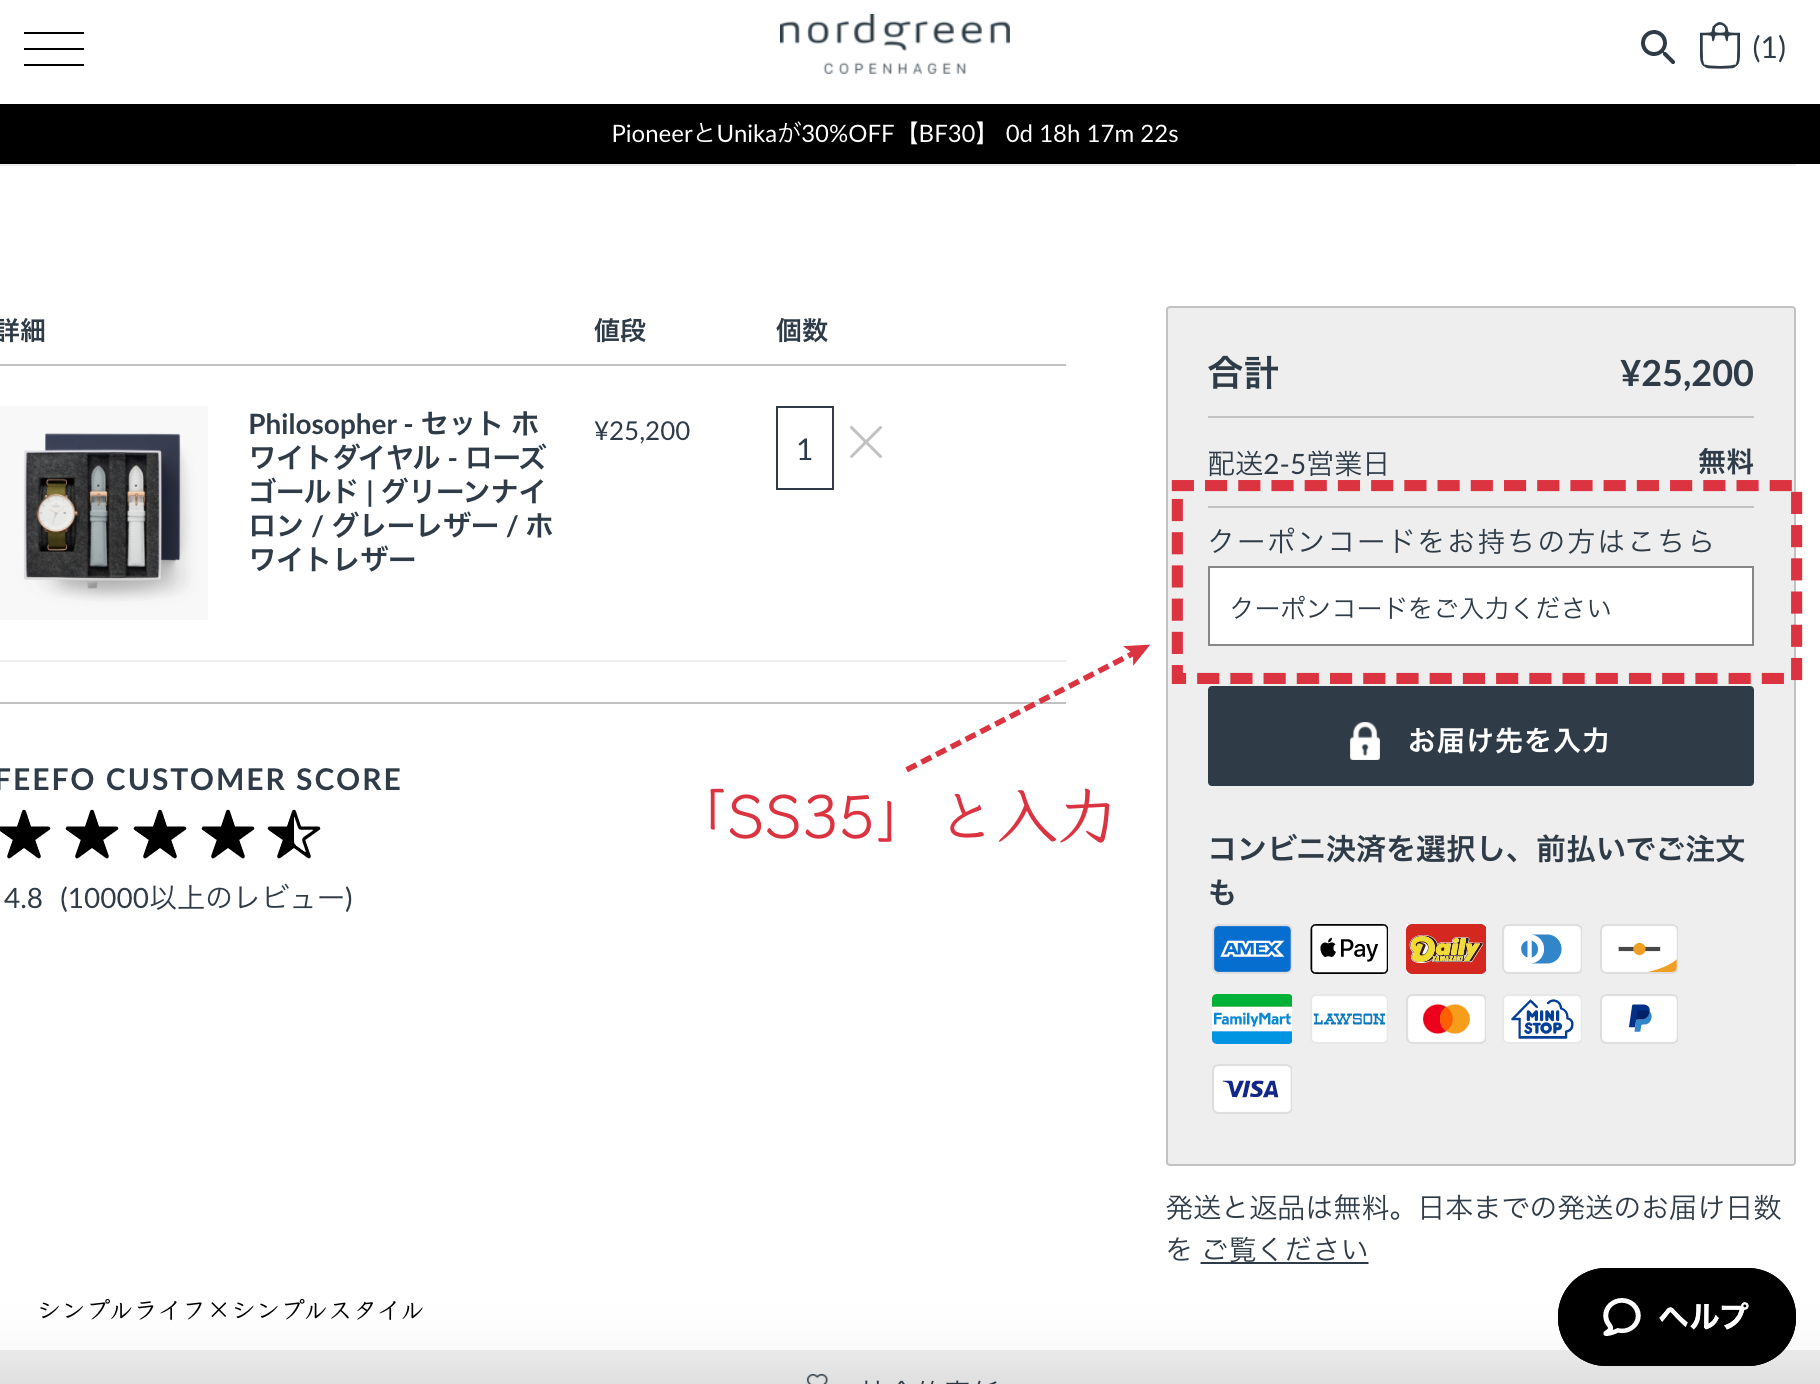
Task: Click the コンビニ決済を選択し payment note
Action: coord(1476,870)
